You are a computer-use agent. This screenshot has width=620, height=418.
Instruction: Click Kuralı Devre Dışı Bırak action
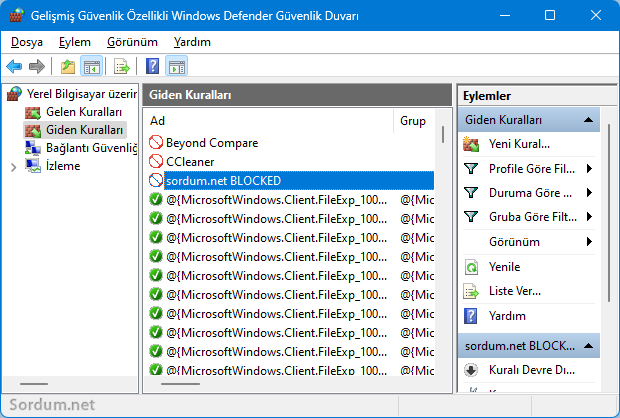532,370
